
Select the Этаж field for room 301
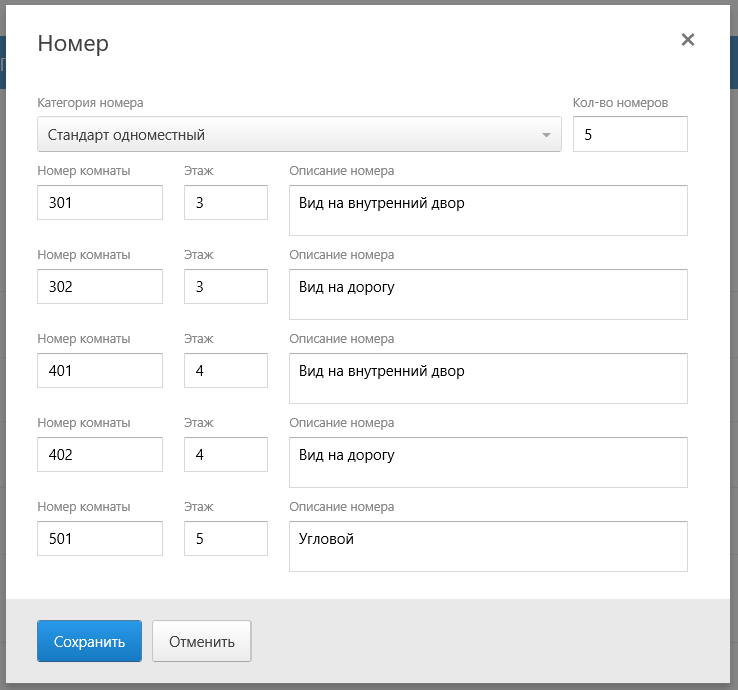[226, 203]
